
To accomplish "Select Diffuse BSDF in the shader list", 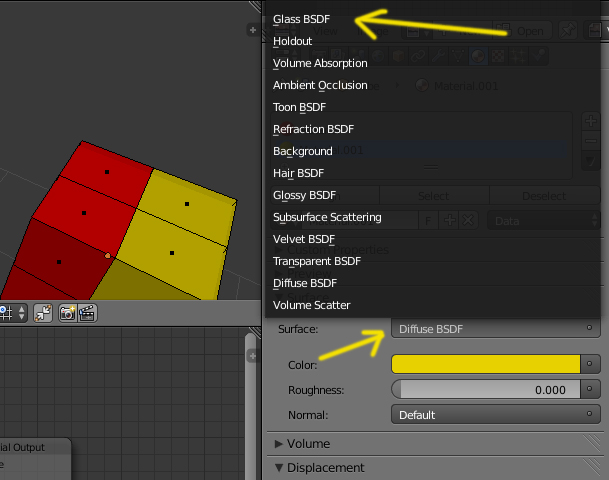I will [305, 283].
